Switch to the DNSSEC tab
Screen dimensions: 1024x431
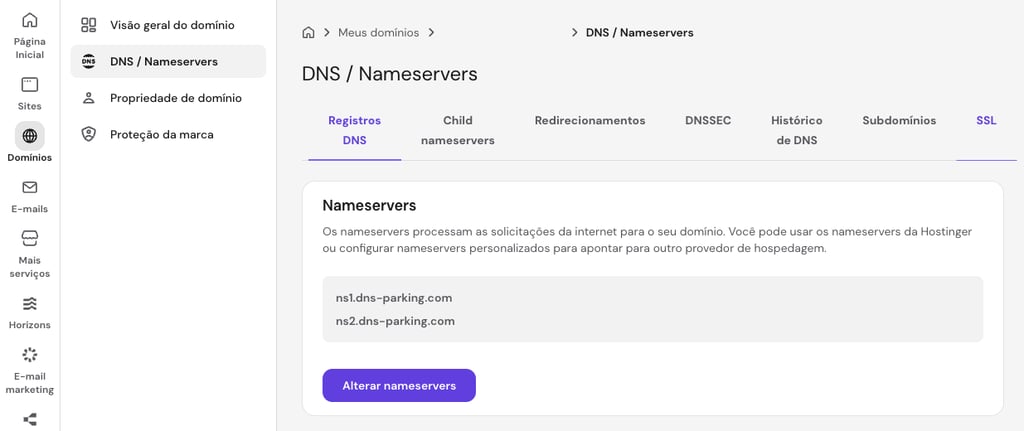click(x=708, y=121)
